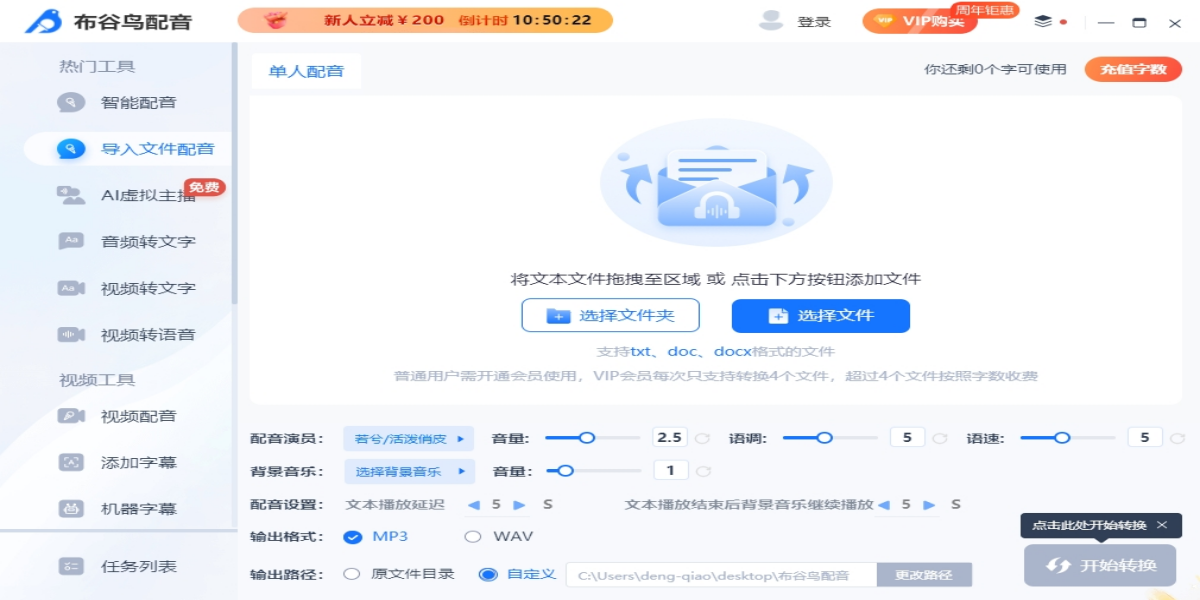Click the user avatar login icon
The width and height of the screenshot is (1200, 600).
[x=771, y=21]
